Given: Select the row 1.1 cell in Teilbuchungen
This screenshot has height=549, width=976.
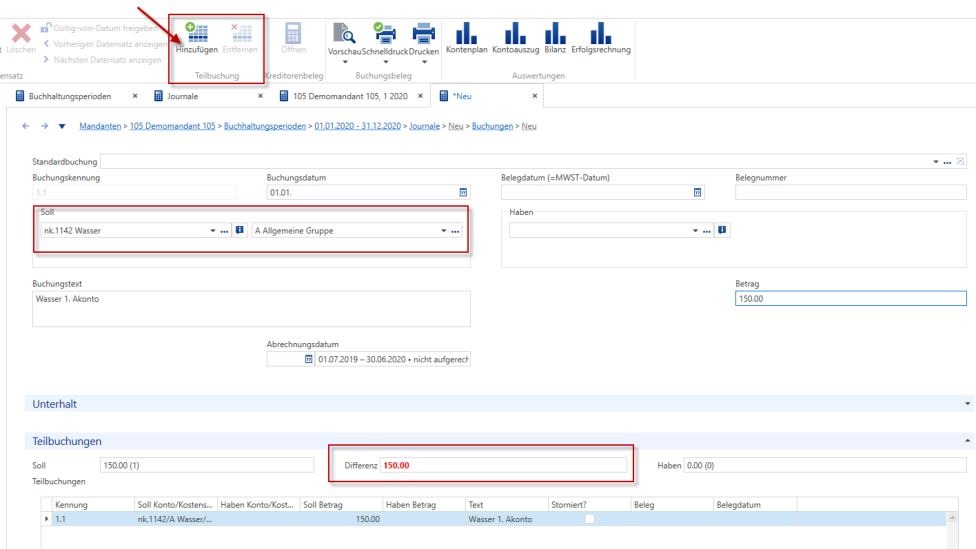Looking at the screenshot, I should [x=93, y=519].
